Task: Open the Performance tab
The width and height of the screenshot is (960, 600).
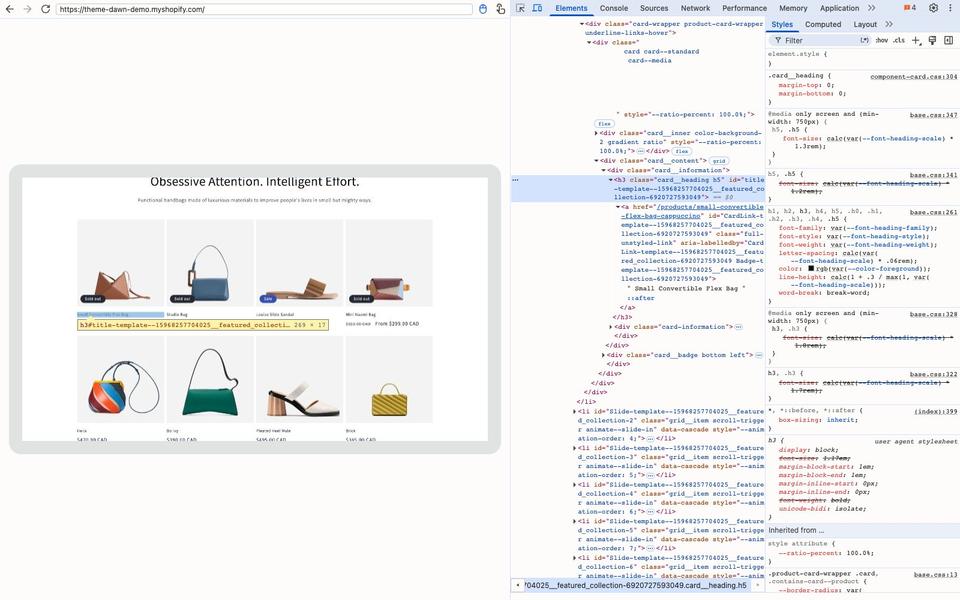Action: tap(744, 8)
